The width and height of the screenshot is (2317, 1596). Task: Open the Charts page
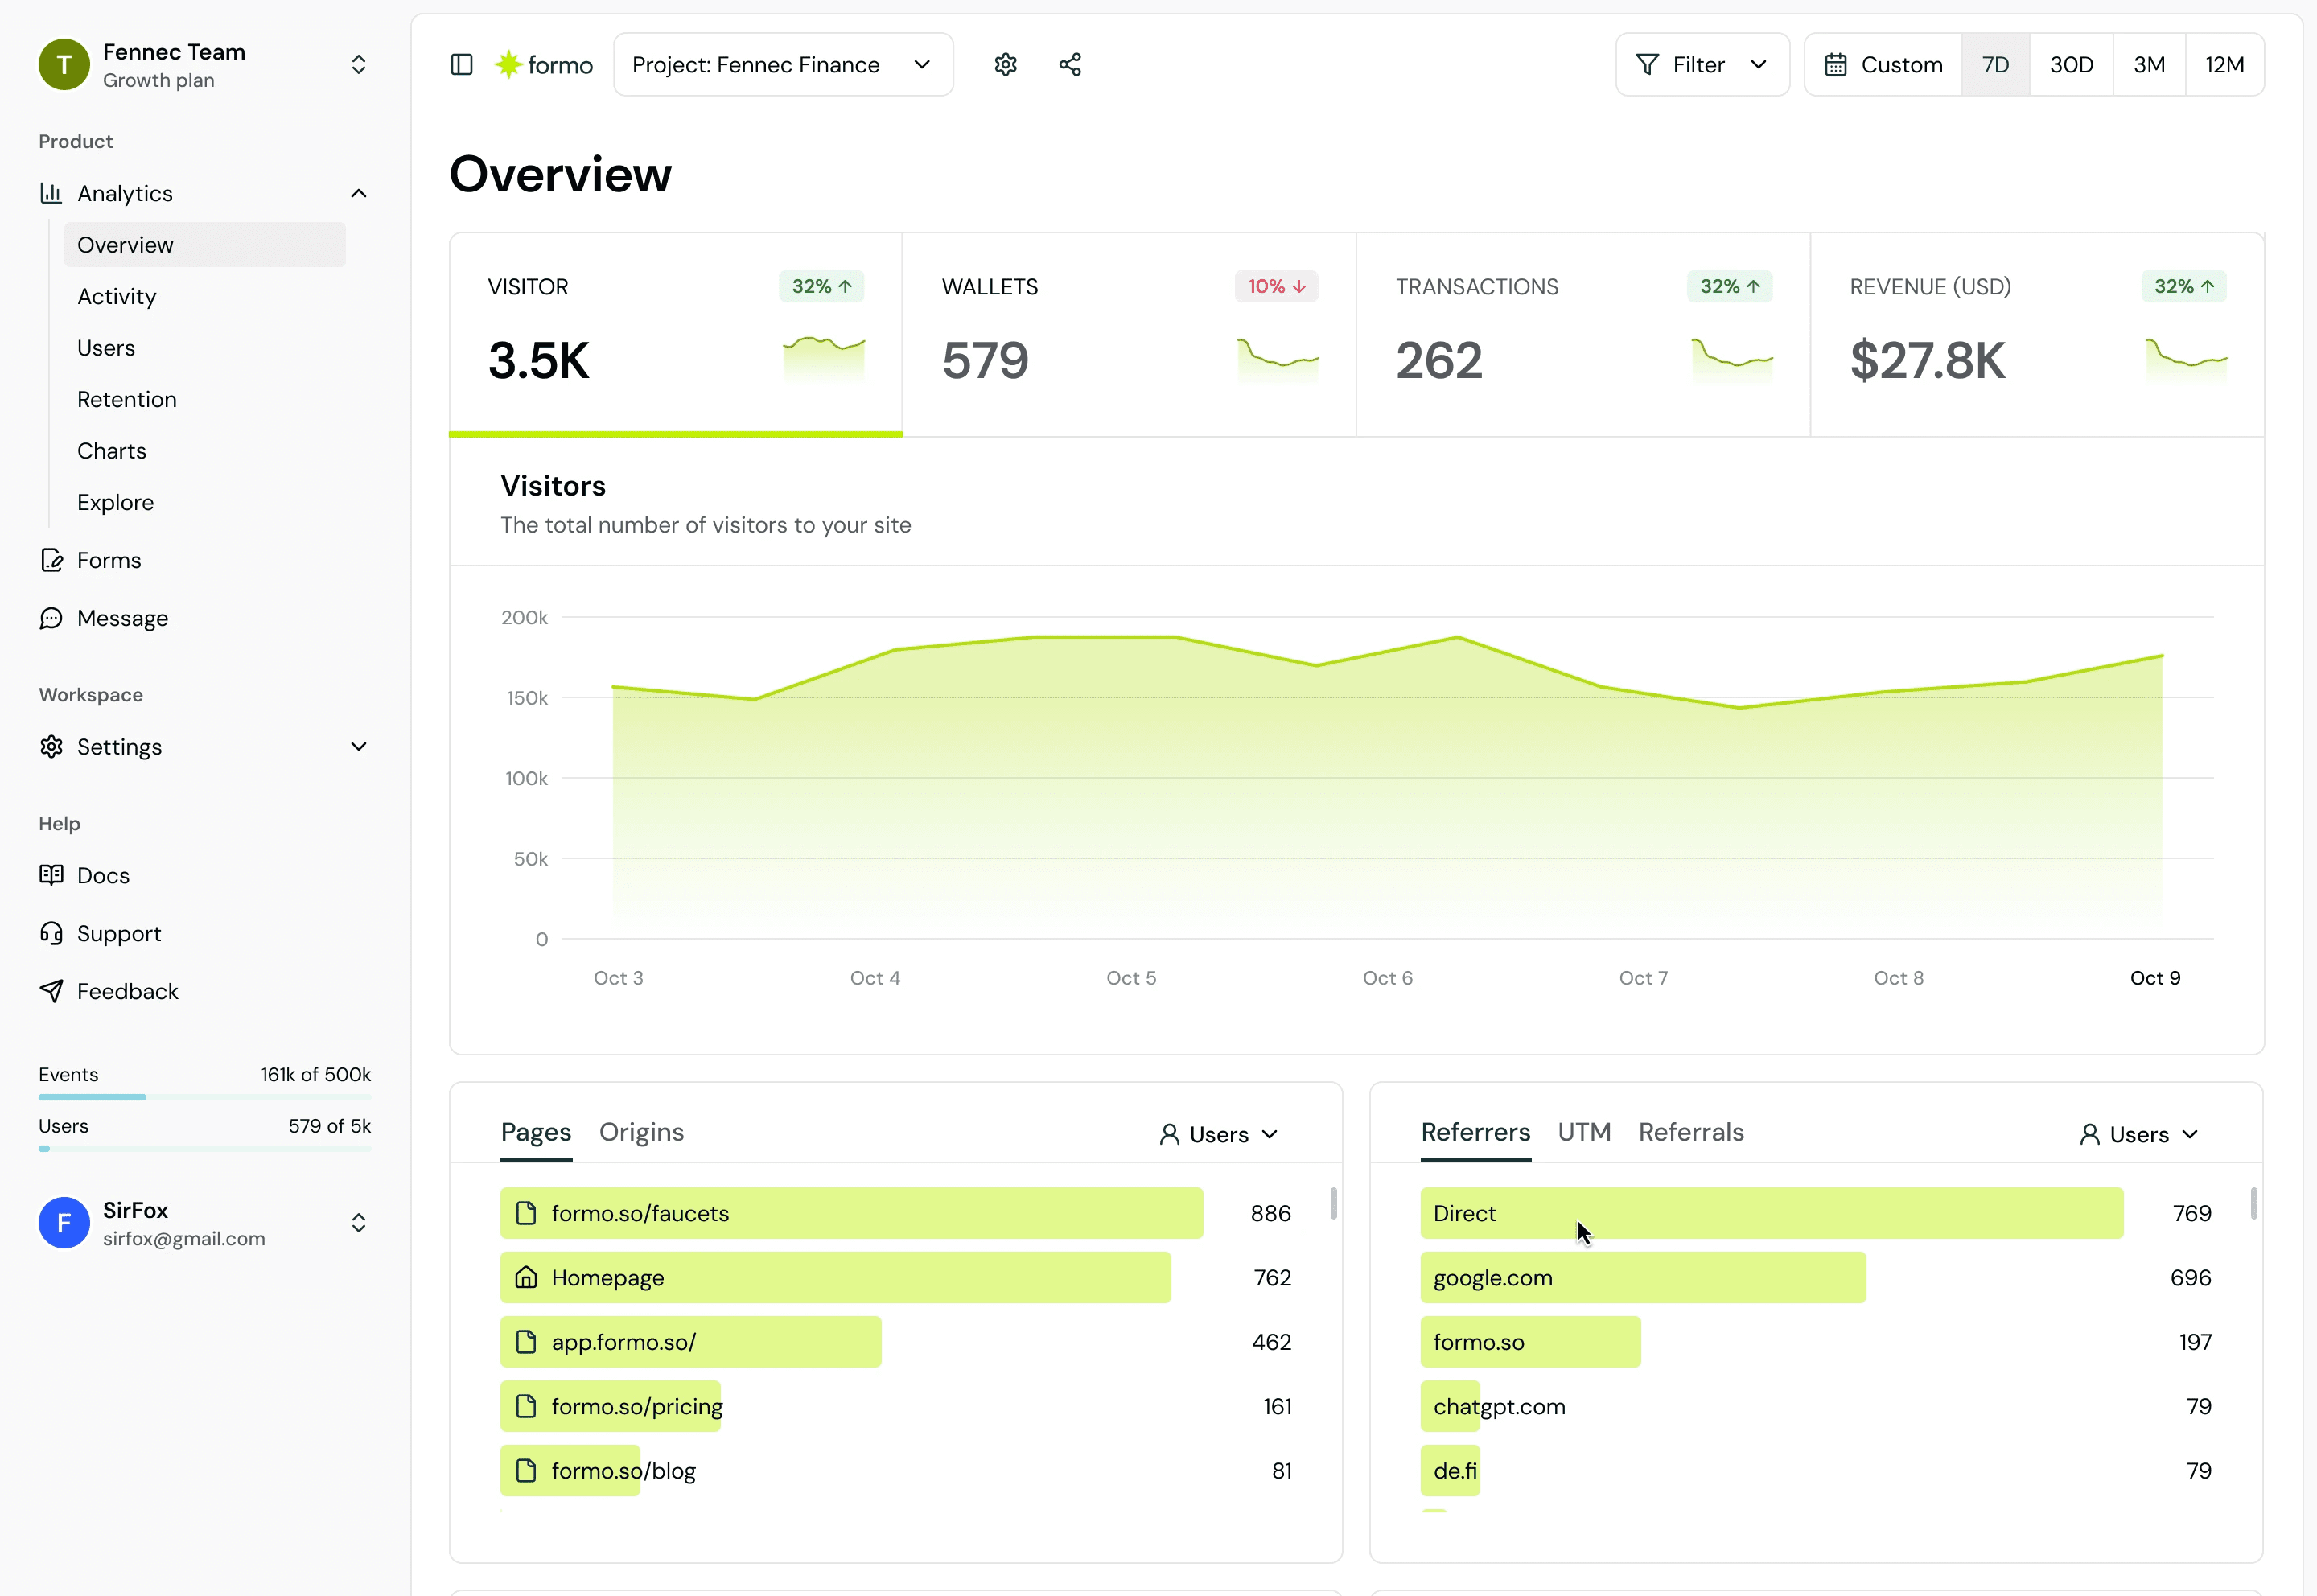pos(205,451)
